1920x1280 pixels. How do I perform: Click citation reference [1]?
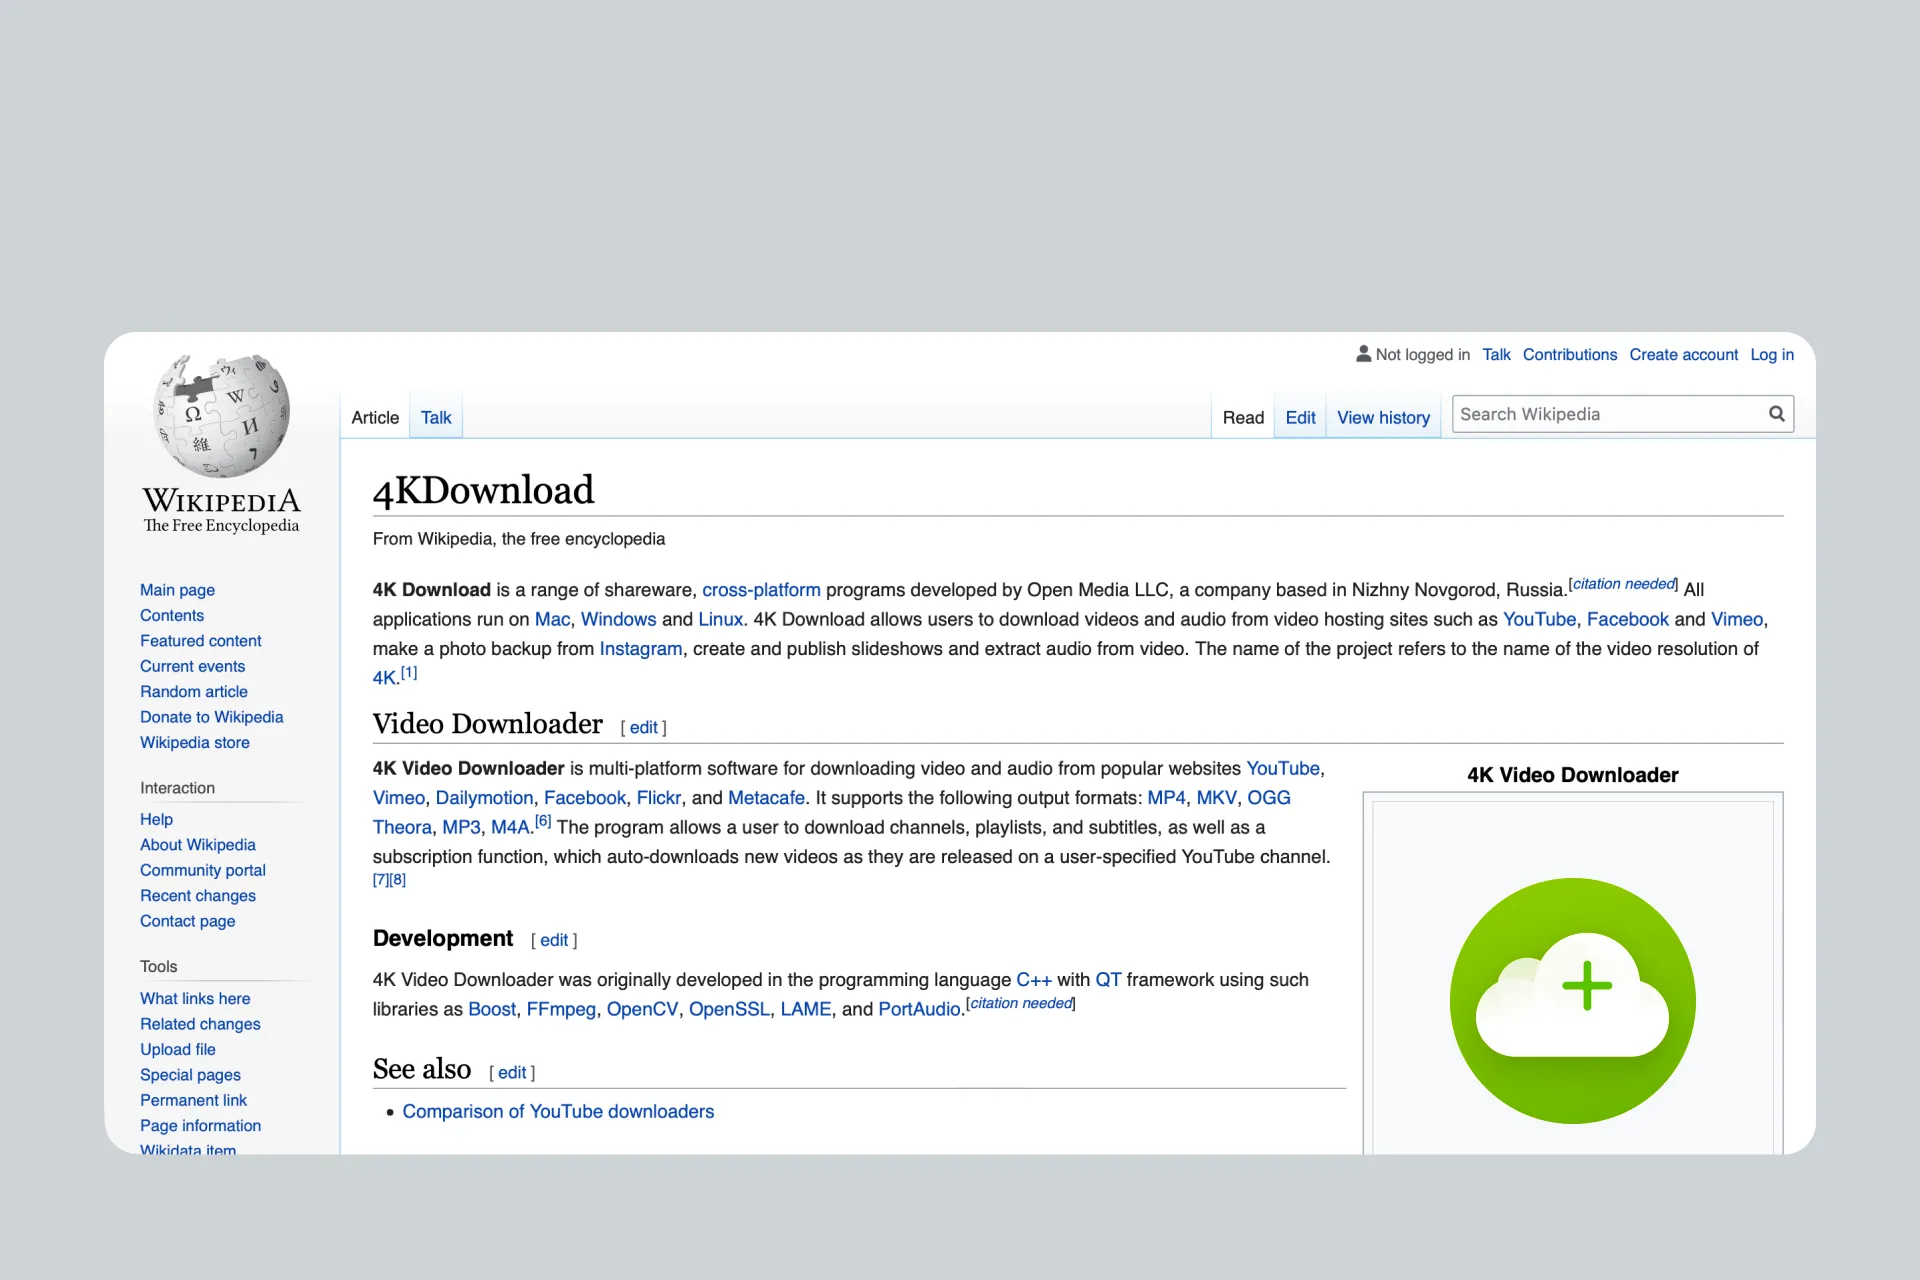408,673
